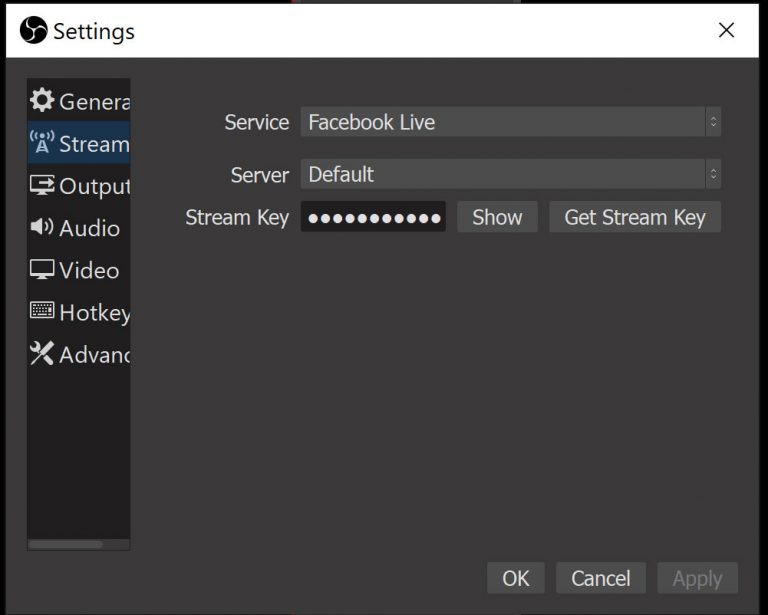This screenshot has height=615, width=768.
Task: Switch to Video settings via the monitor icon
Action: pos(42,270)
